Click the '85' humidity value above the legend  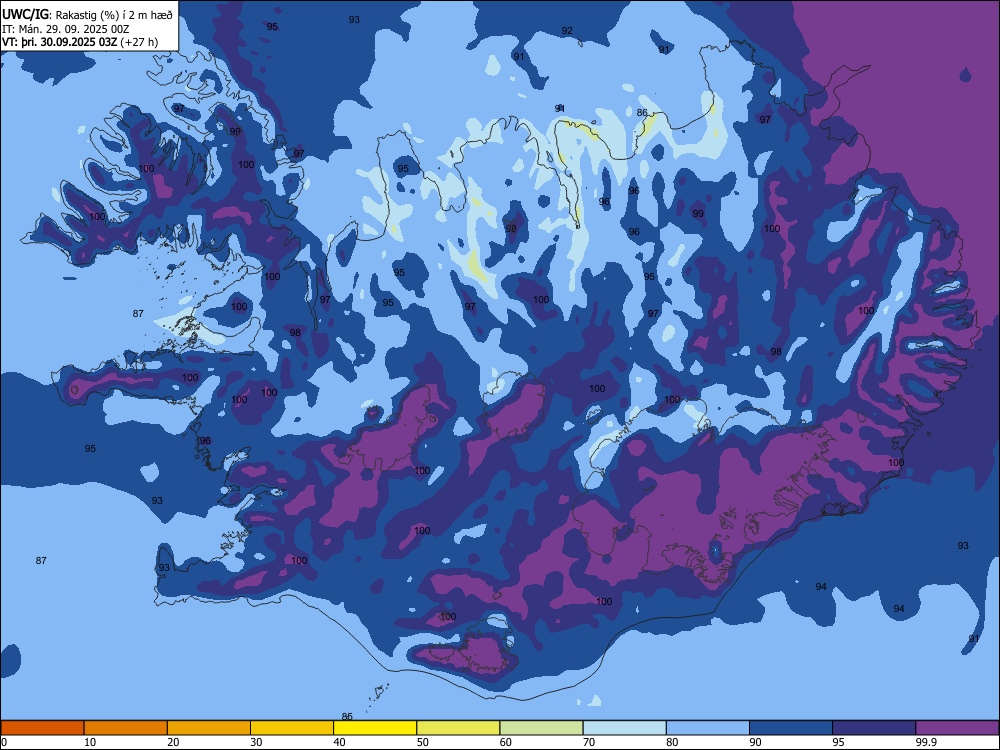pos(347,716)
